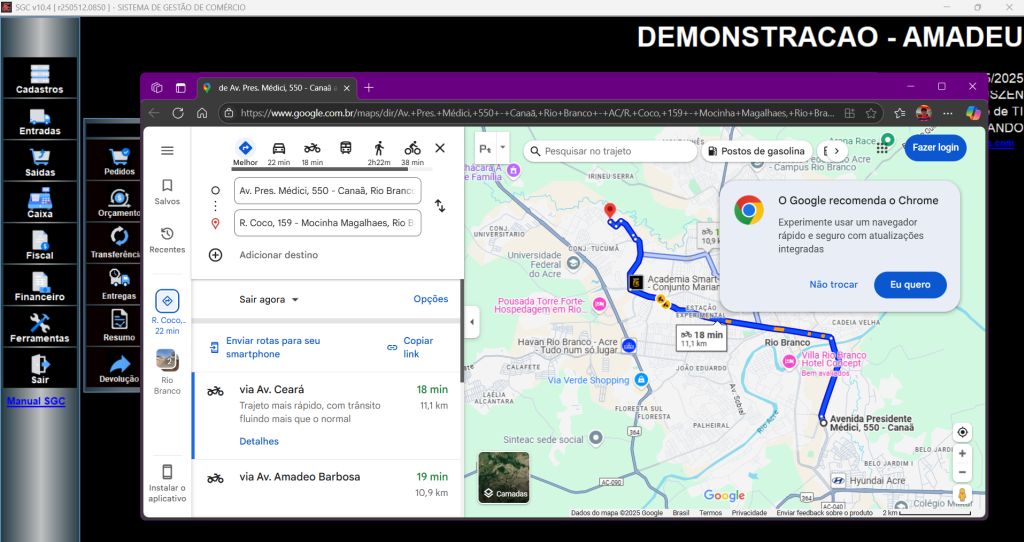Select bicycle travel mode 38 min
This screenshot has width=1024, height=542.
[x=412, y=153]
